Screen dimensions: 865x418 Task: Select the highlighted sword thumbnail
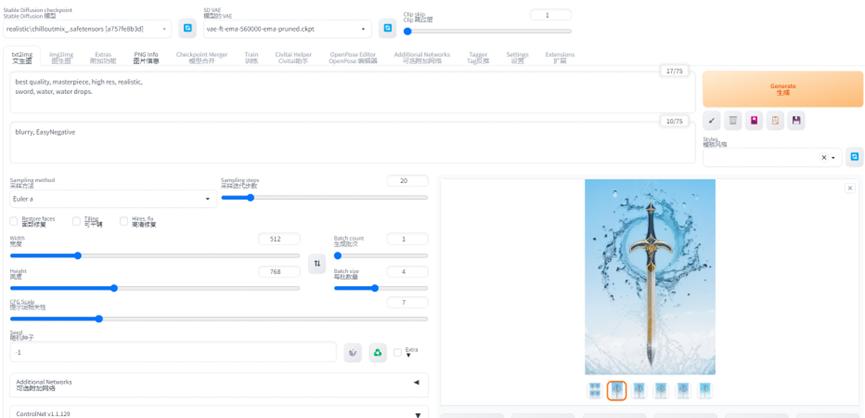(x=617, y=390)
